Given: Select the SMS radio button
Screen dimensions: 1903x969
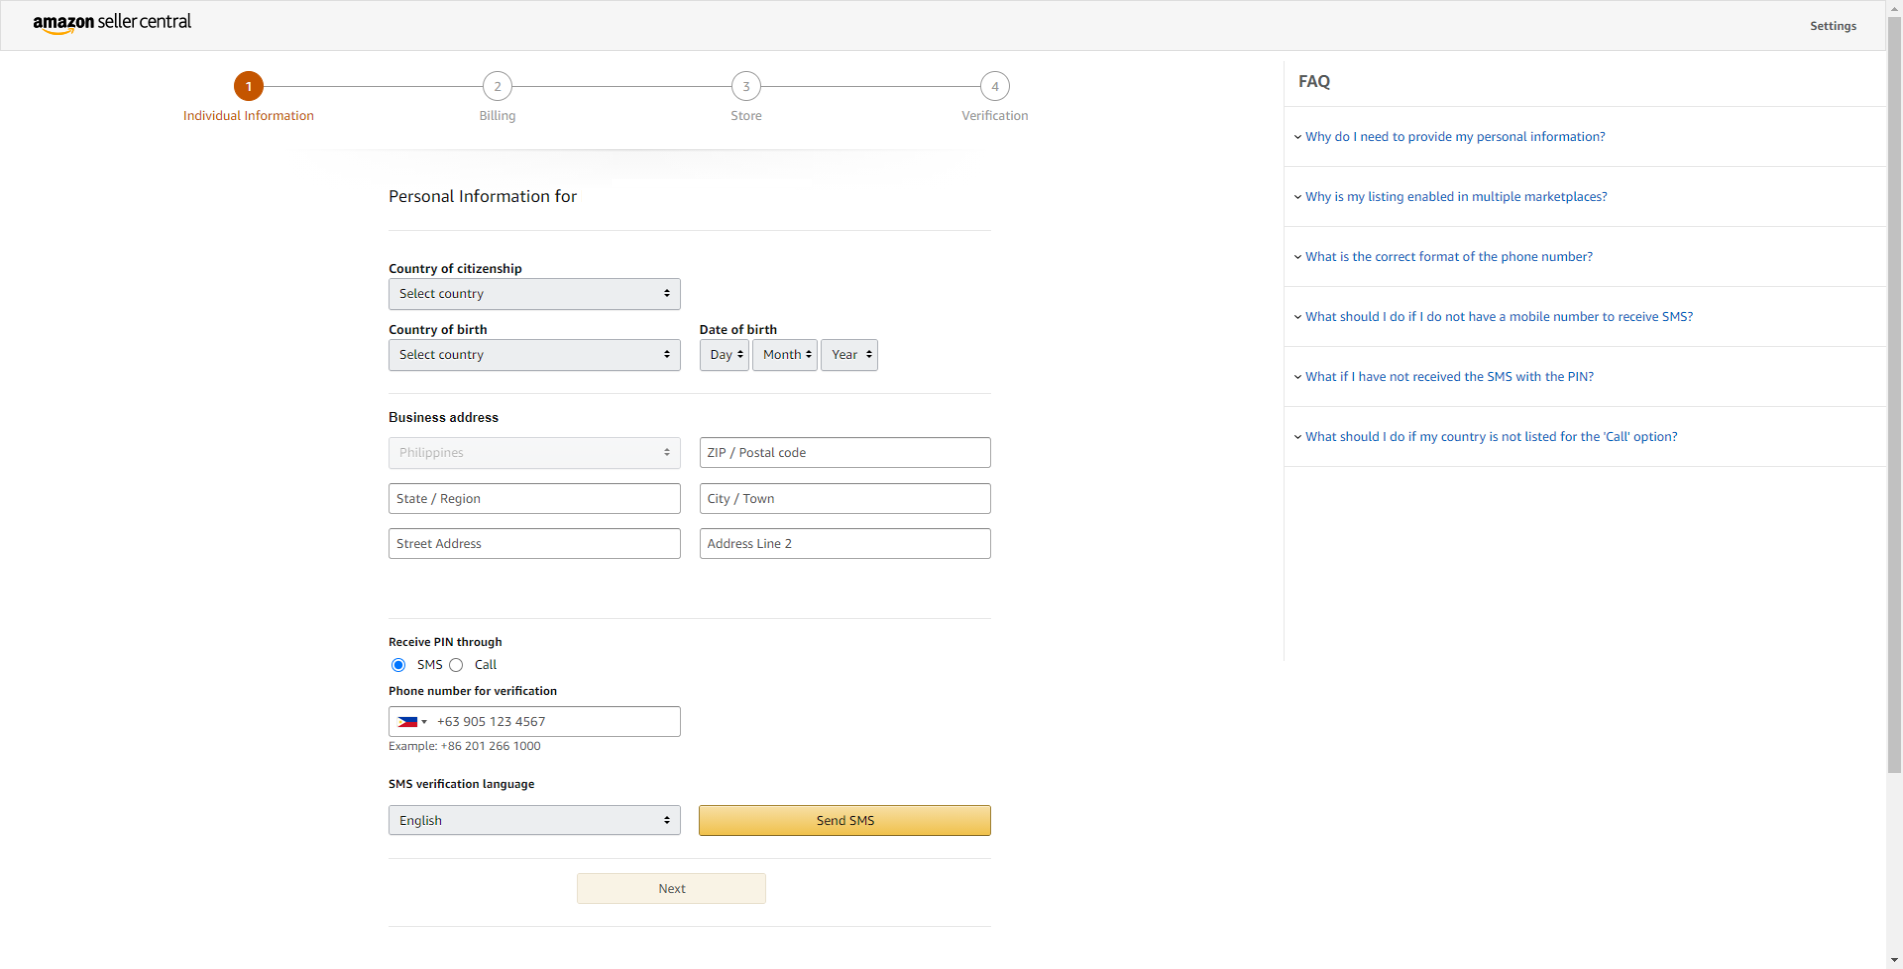Looking at the screenshot, I should point(399,665).
